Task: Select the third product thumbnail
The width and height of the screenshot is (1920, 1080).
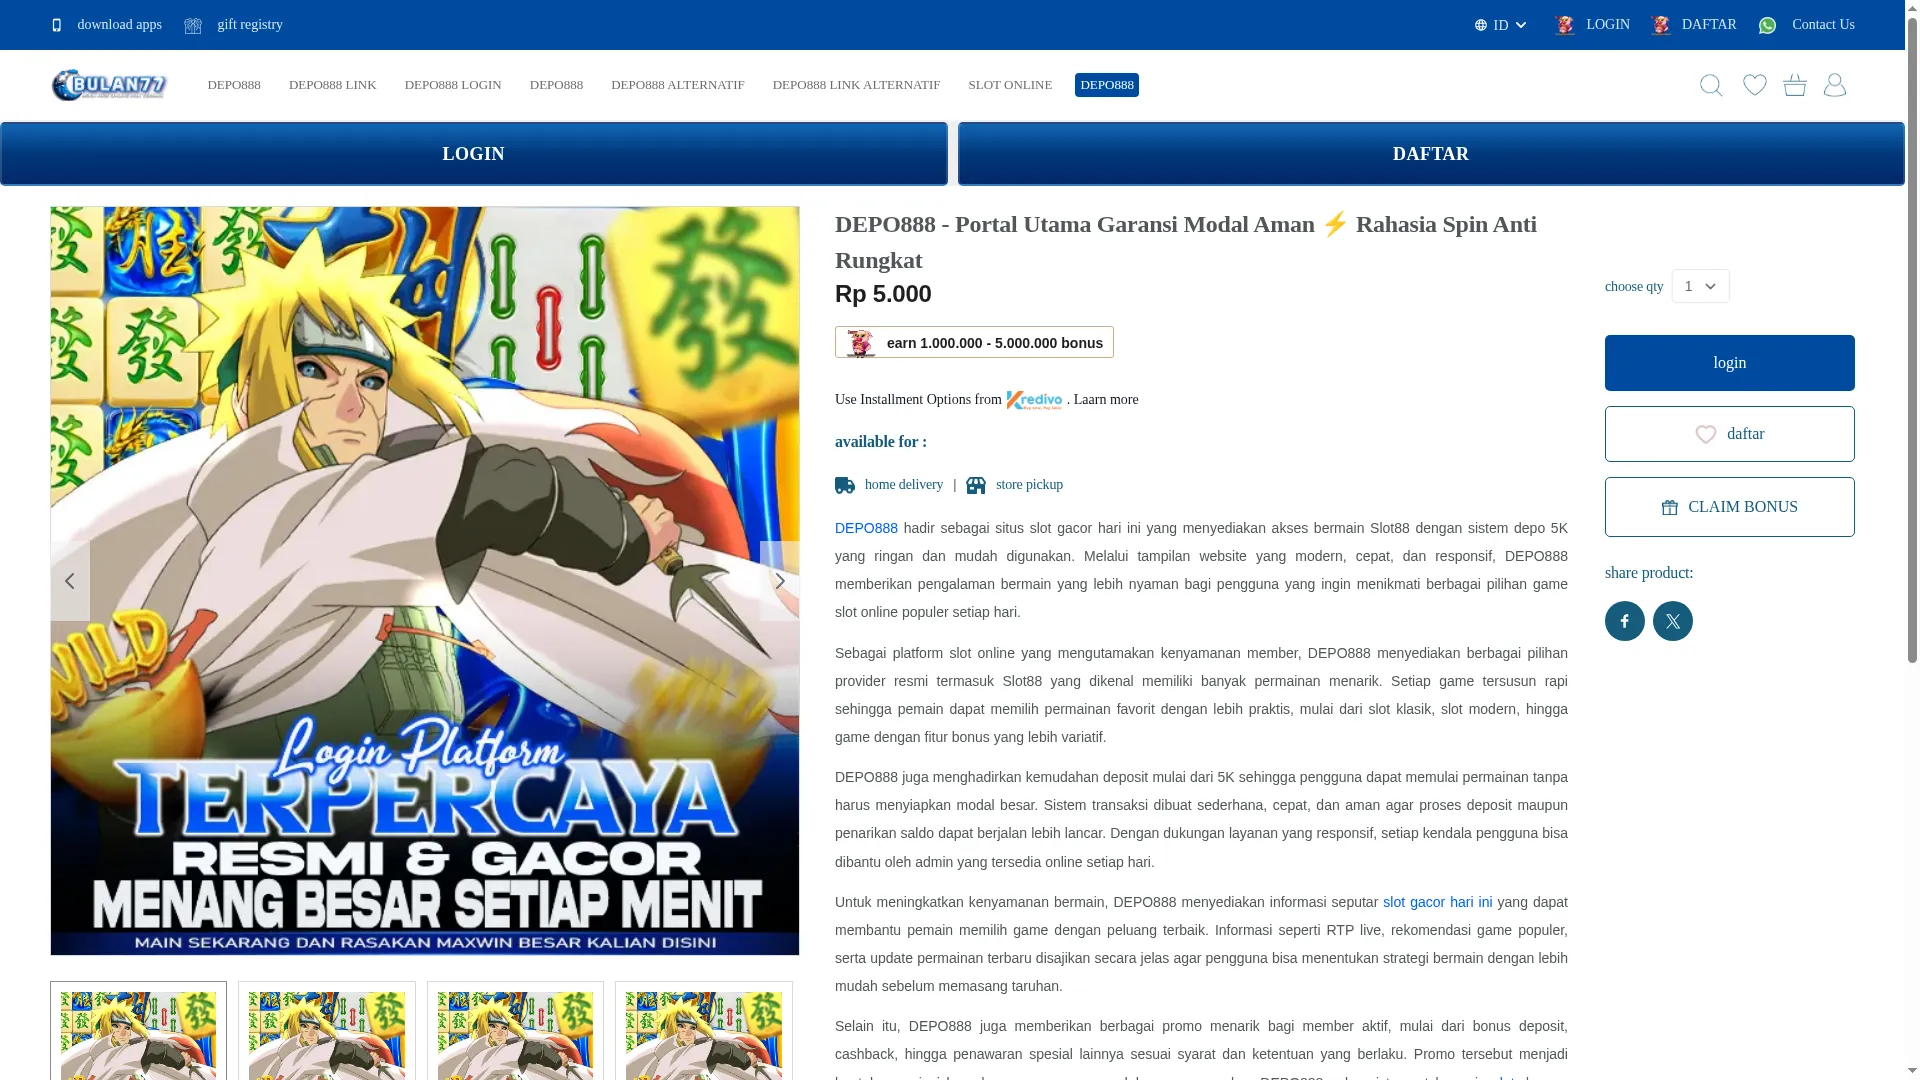Action: click(515, 1031)
